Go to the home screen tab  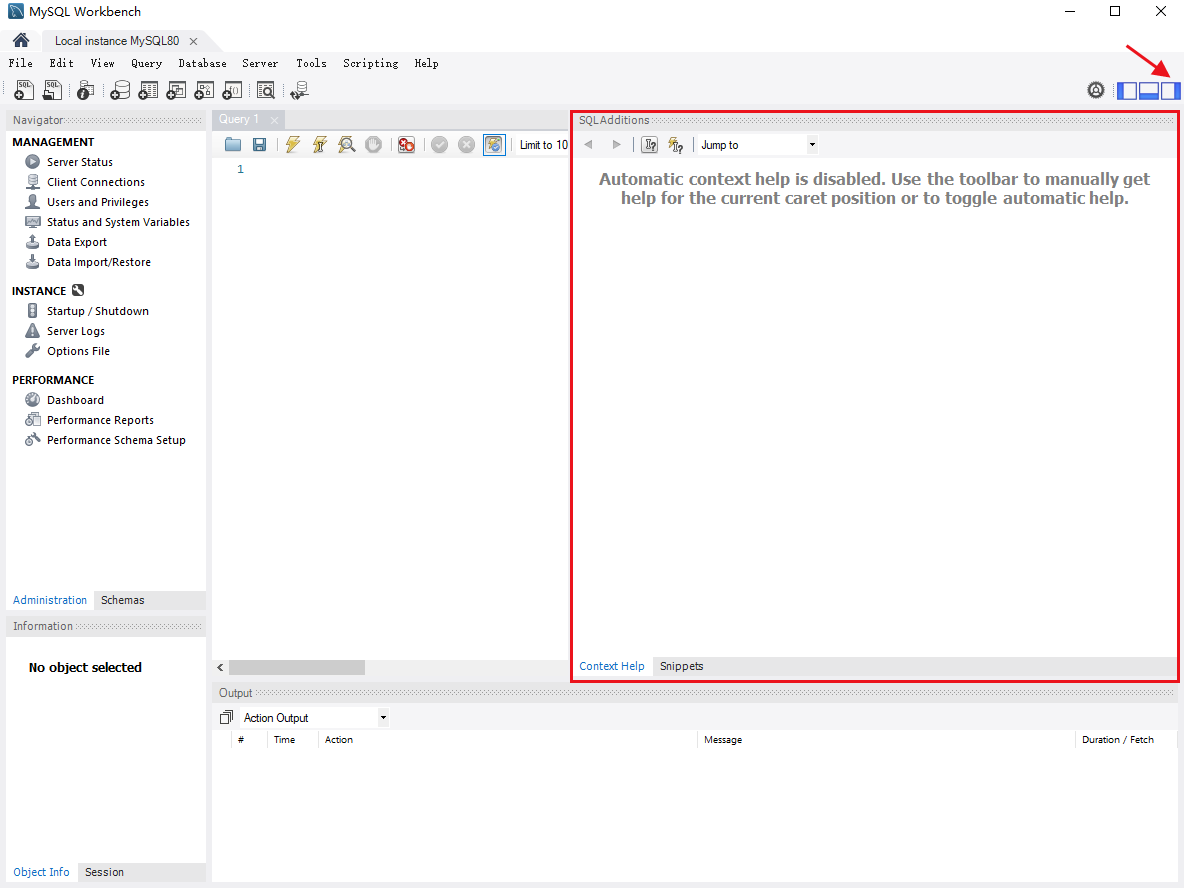(21, 40)
